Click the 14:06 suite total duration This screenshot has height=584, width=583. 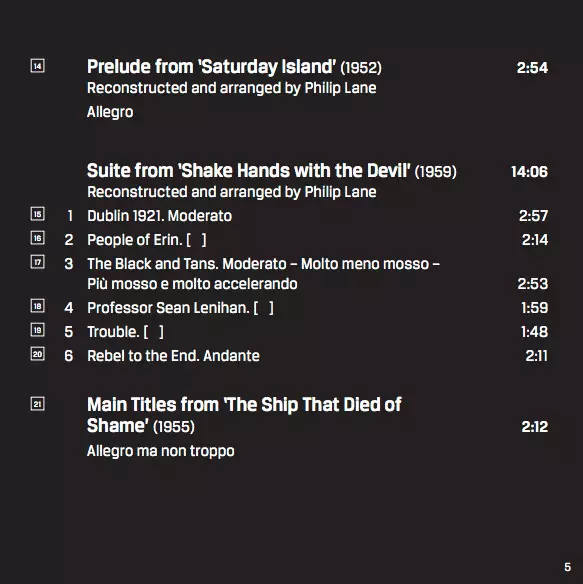pos(529,172)
